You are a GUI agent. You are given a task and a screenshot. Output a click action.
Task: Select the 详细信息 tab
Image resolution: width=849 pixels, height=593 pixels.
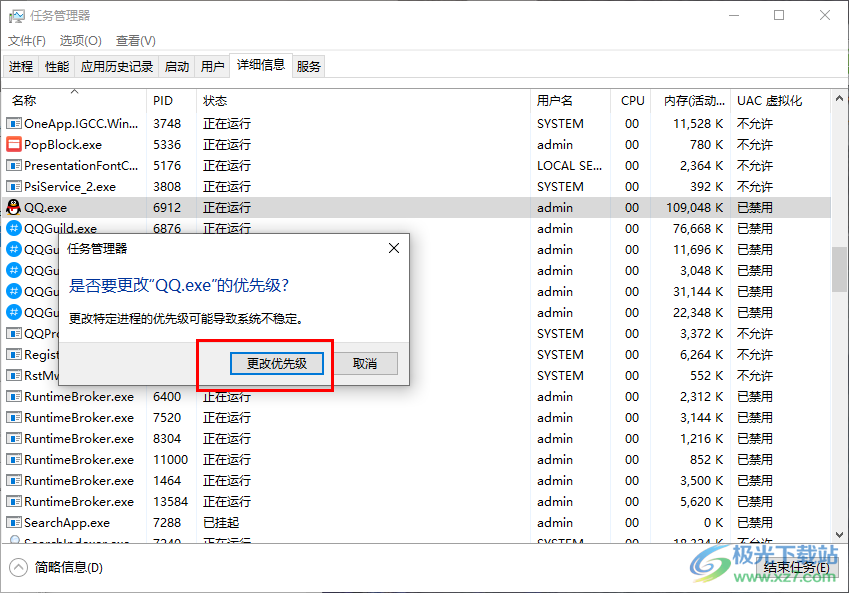click(x=261, y=65)
